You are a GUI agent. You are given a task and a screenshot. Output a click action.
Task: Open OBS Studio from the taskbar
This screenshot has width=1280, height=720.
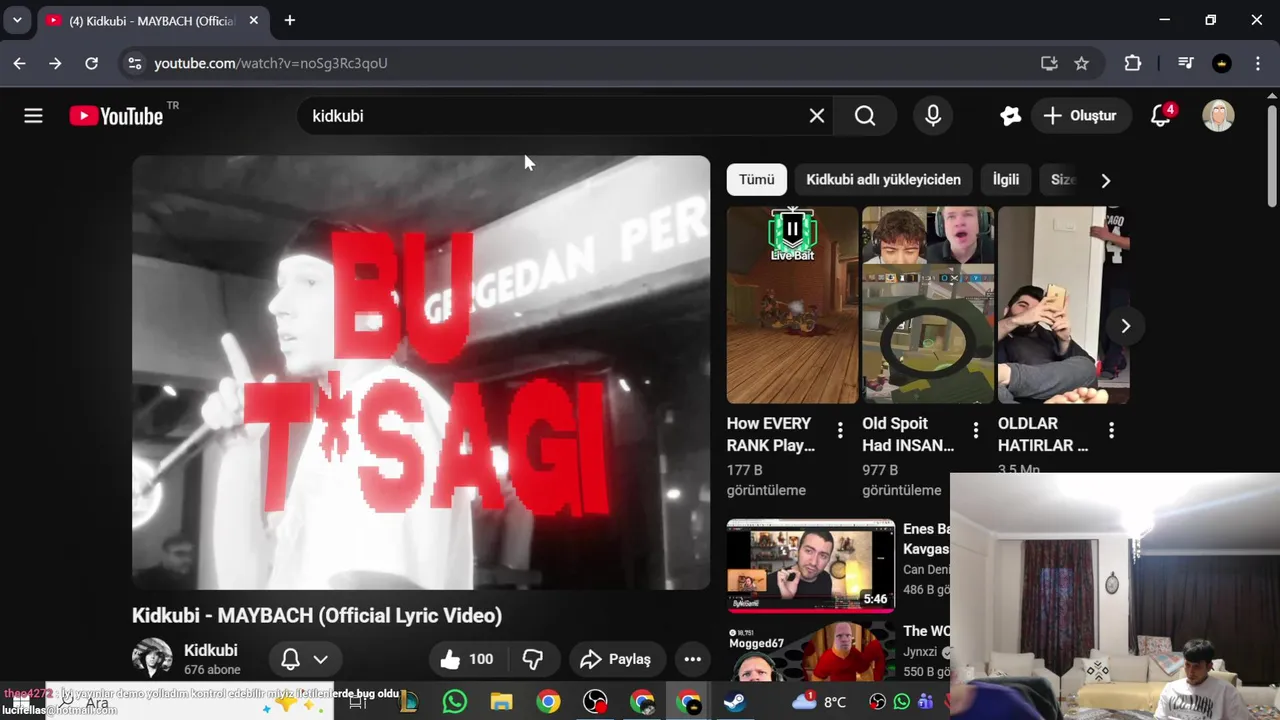coord(595,702)
